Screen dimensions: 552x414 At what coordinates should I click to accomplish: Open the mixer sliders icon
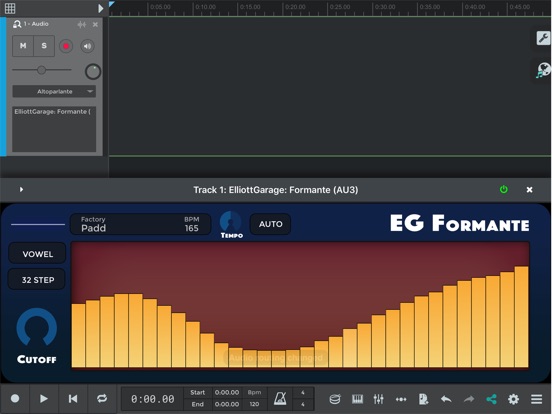pyautogui.click(x=379, y=399)
